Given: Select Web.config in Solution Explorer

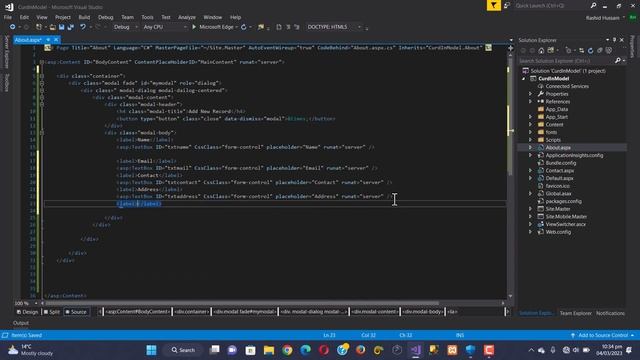Looking at the screenshot, I should 558,232.
